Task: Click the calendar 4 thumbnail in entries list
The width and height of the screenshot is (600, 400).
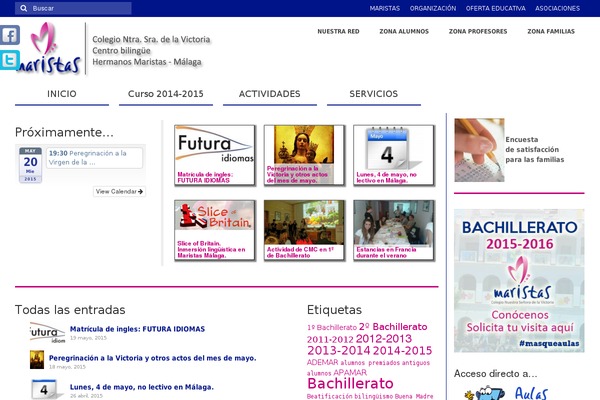Action: (46, 390)
